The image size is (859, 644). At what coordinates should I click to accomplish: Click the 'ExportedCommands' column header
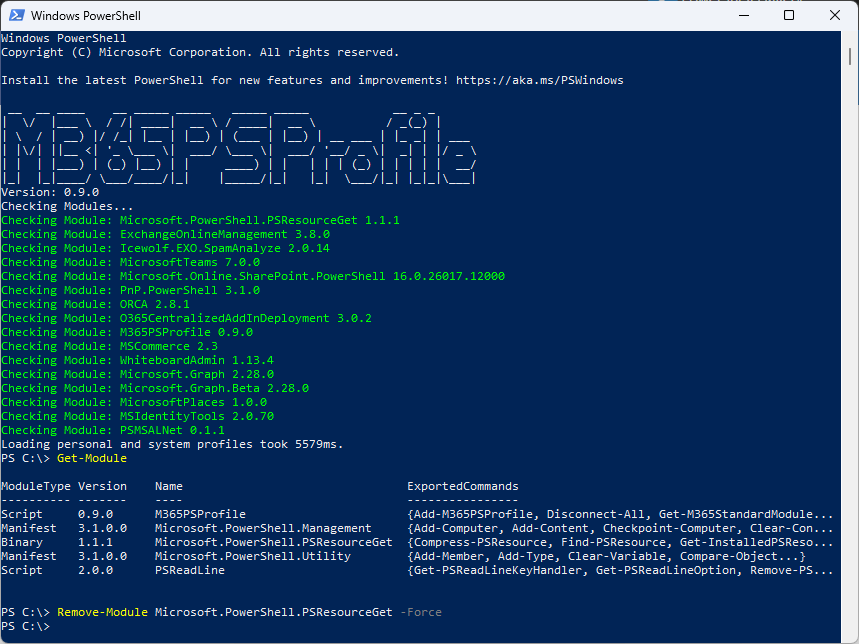[463, 486]
